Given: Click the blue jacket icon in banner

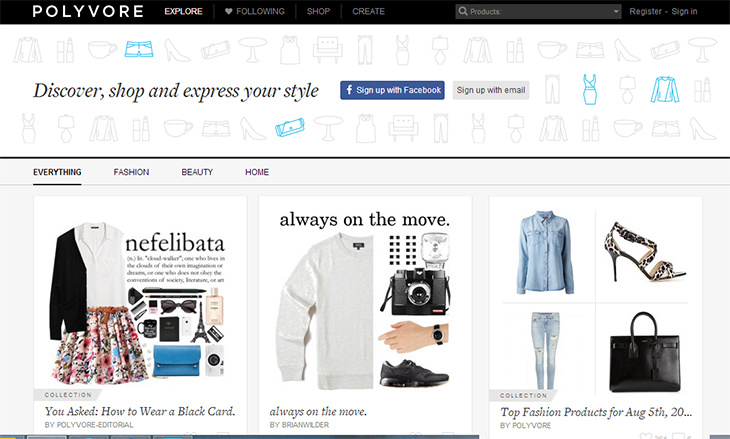Looking at the screenshot, I should (x=664, y=89).
